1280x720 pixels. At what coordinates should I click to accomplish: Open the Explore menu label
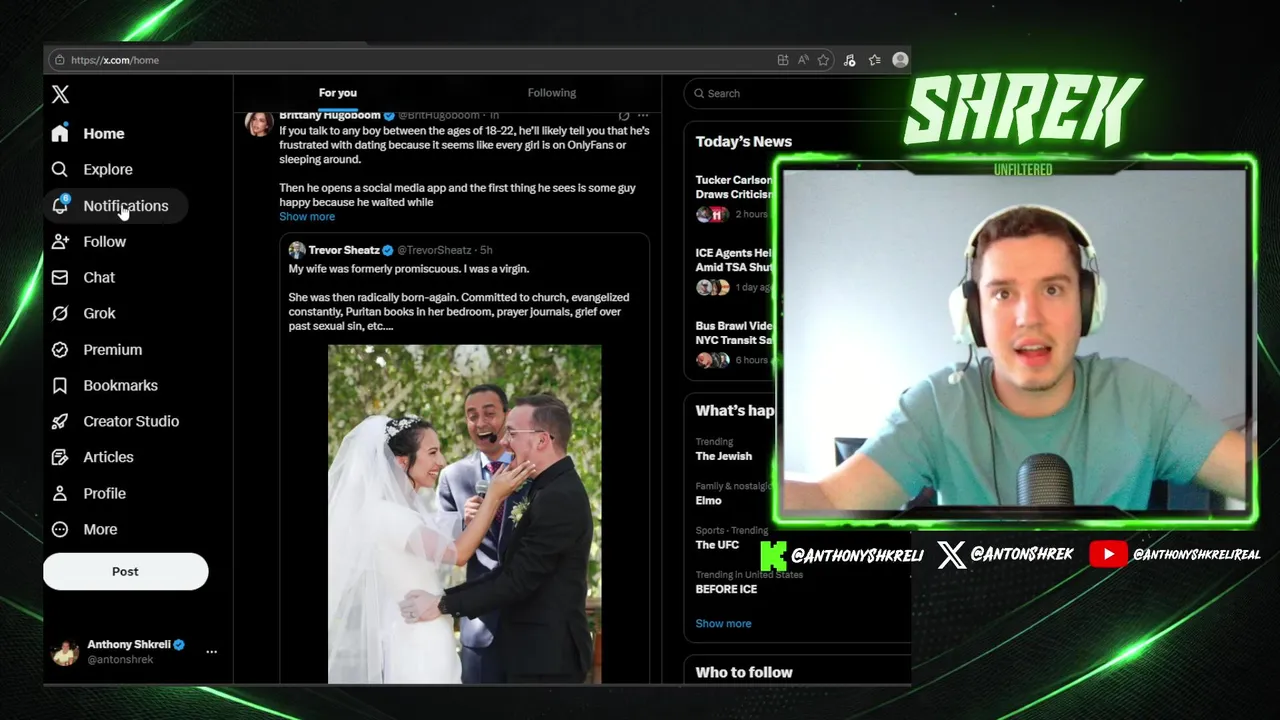point(108,169)
